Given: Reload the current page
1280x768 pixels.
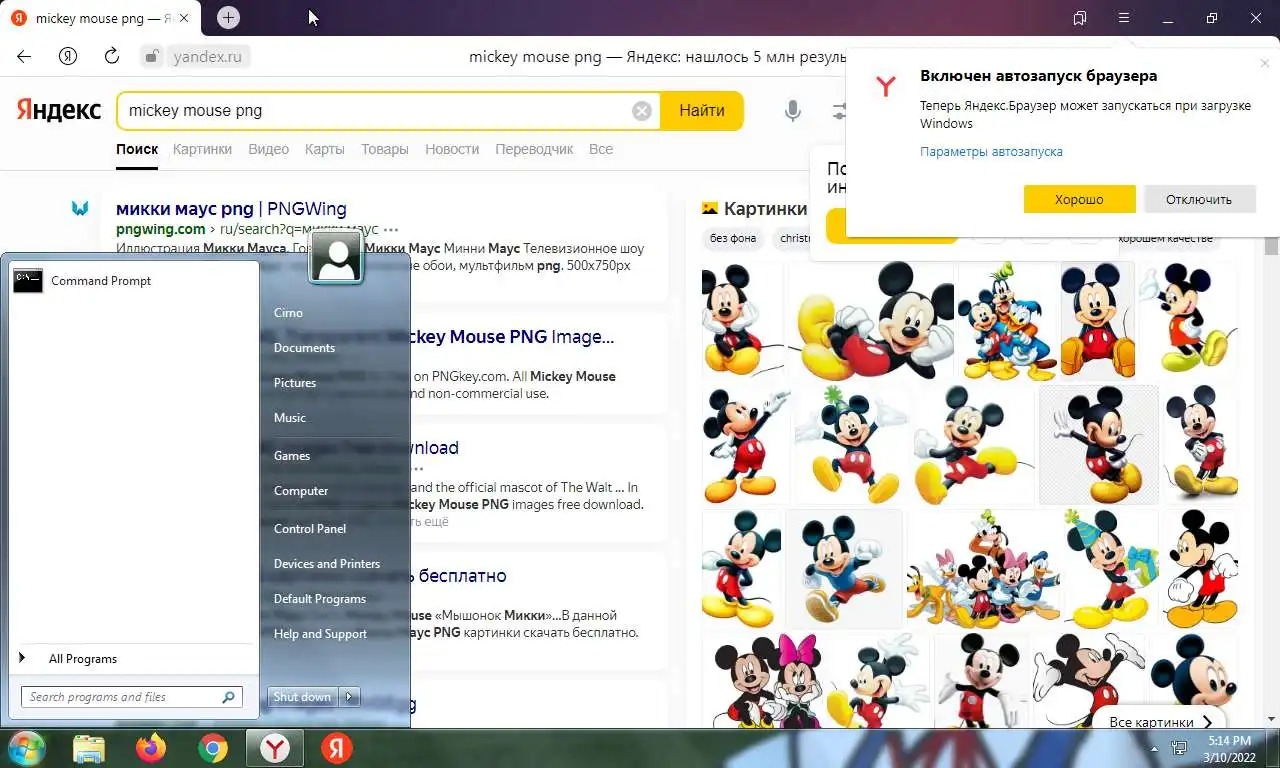Looking at the screenshot, I should (x=111, y=56).
